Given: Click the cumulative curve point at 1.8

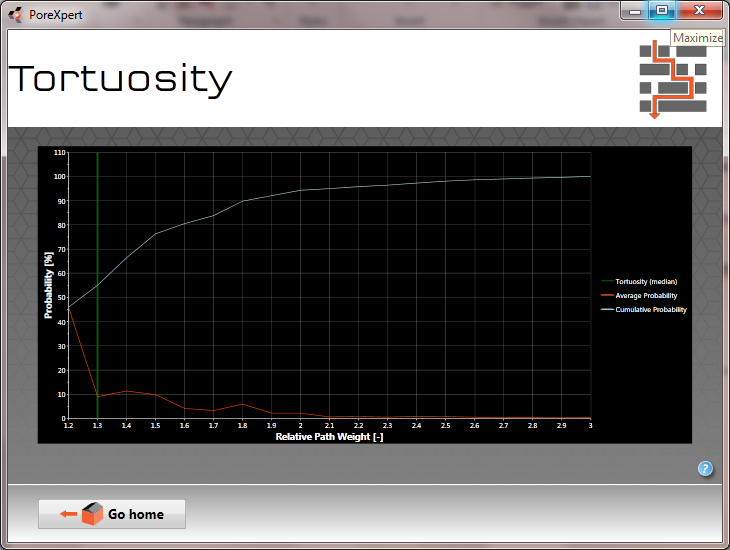Looking at the screenshot, I should click(242, 201).
